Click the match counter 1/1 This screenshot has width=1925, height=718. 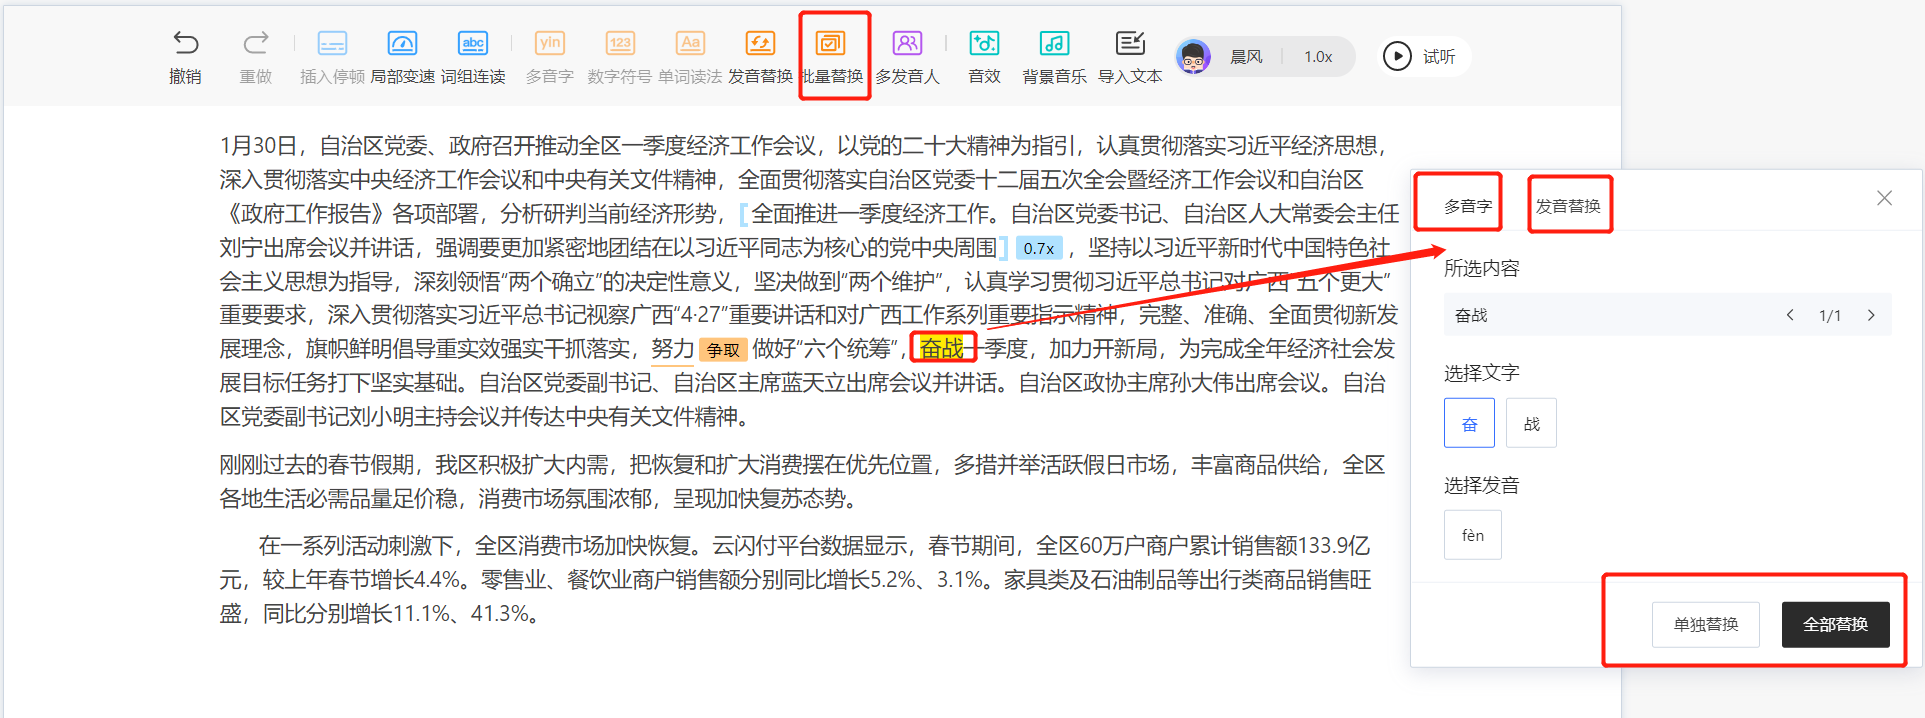click(x=1830, y=316)
